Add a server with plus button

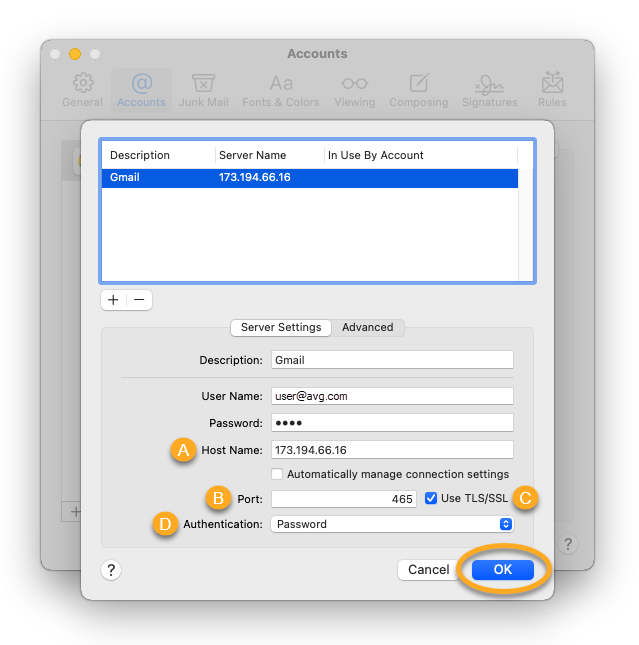point(113,299)
